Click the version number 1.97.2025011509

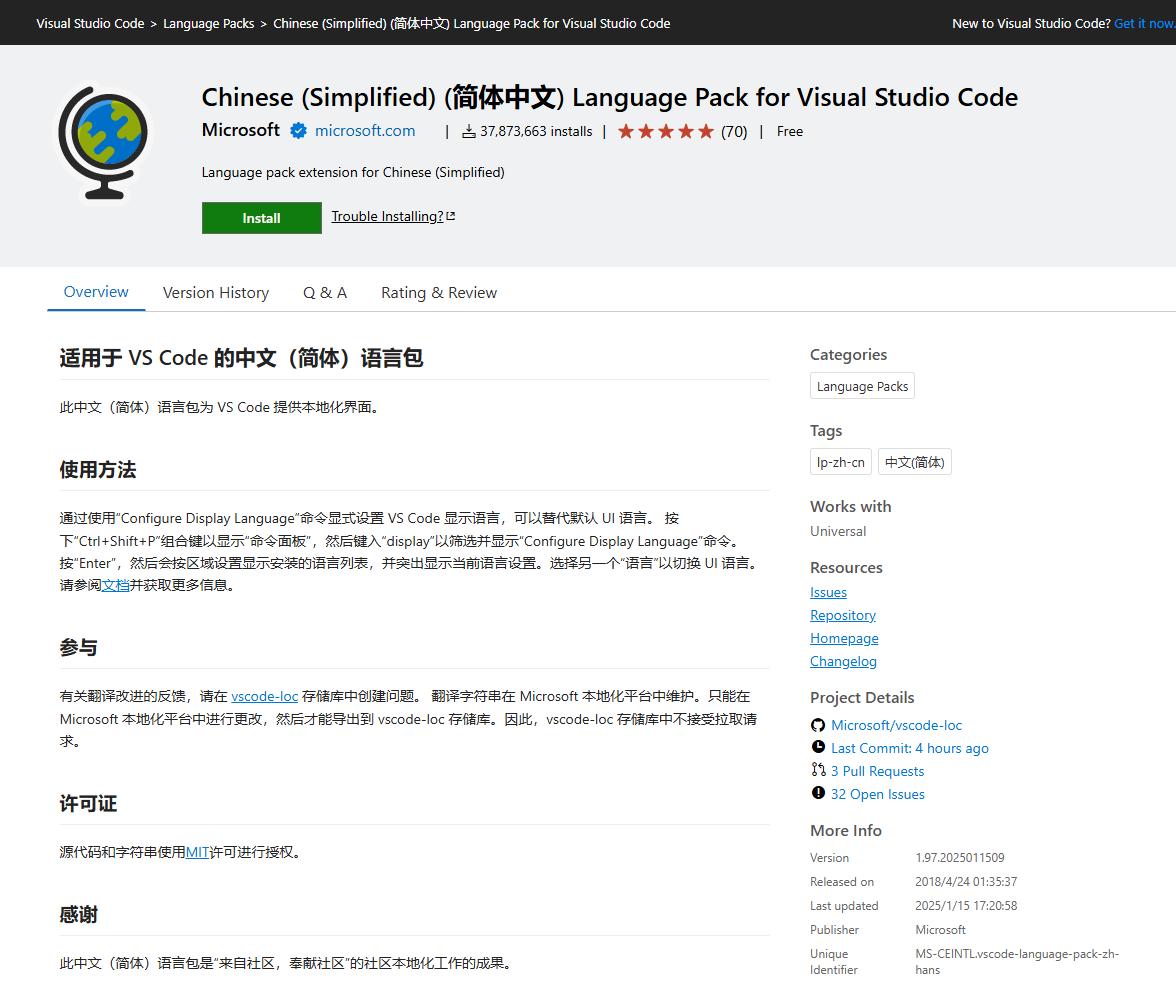(959, 857)
